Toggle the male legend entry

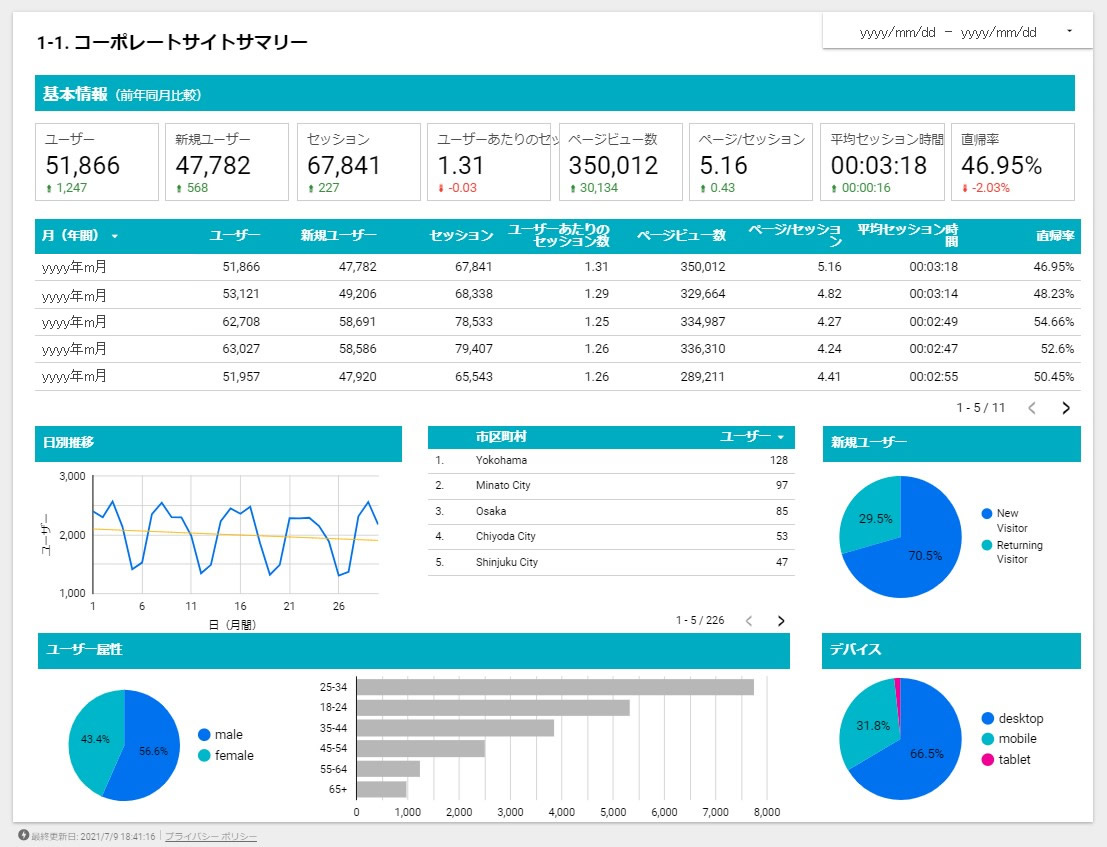pyautogui.click(x=220, y=735)
